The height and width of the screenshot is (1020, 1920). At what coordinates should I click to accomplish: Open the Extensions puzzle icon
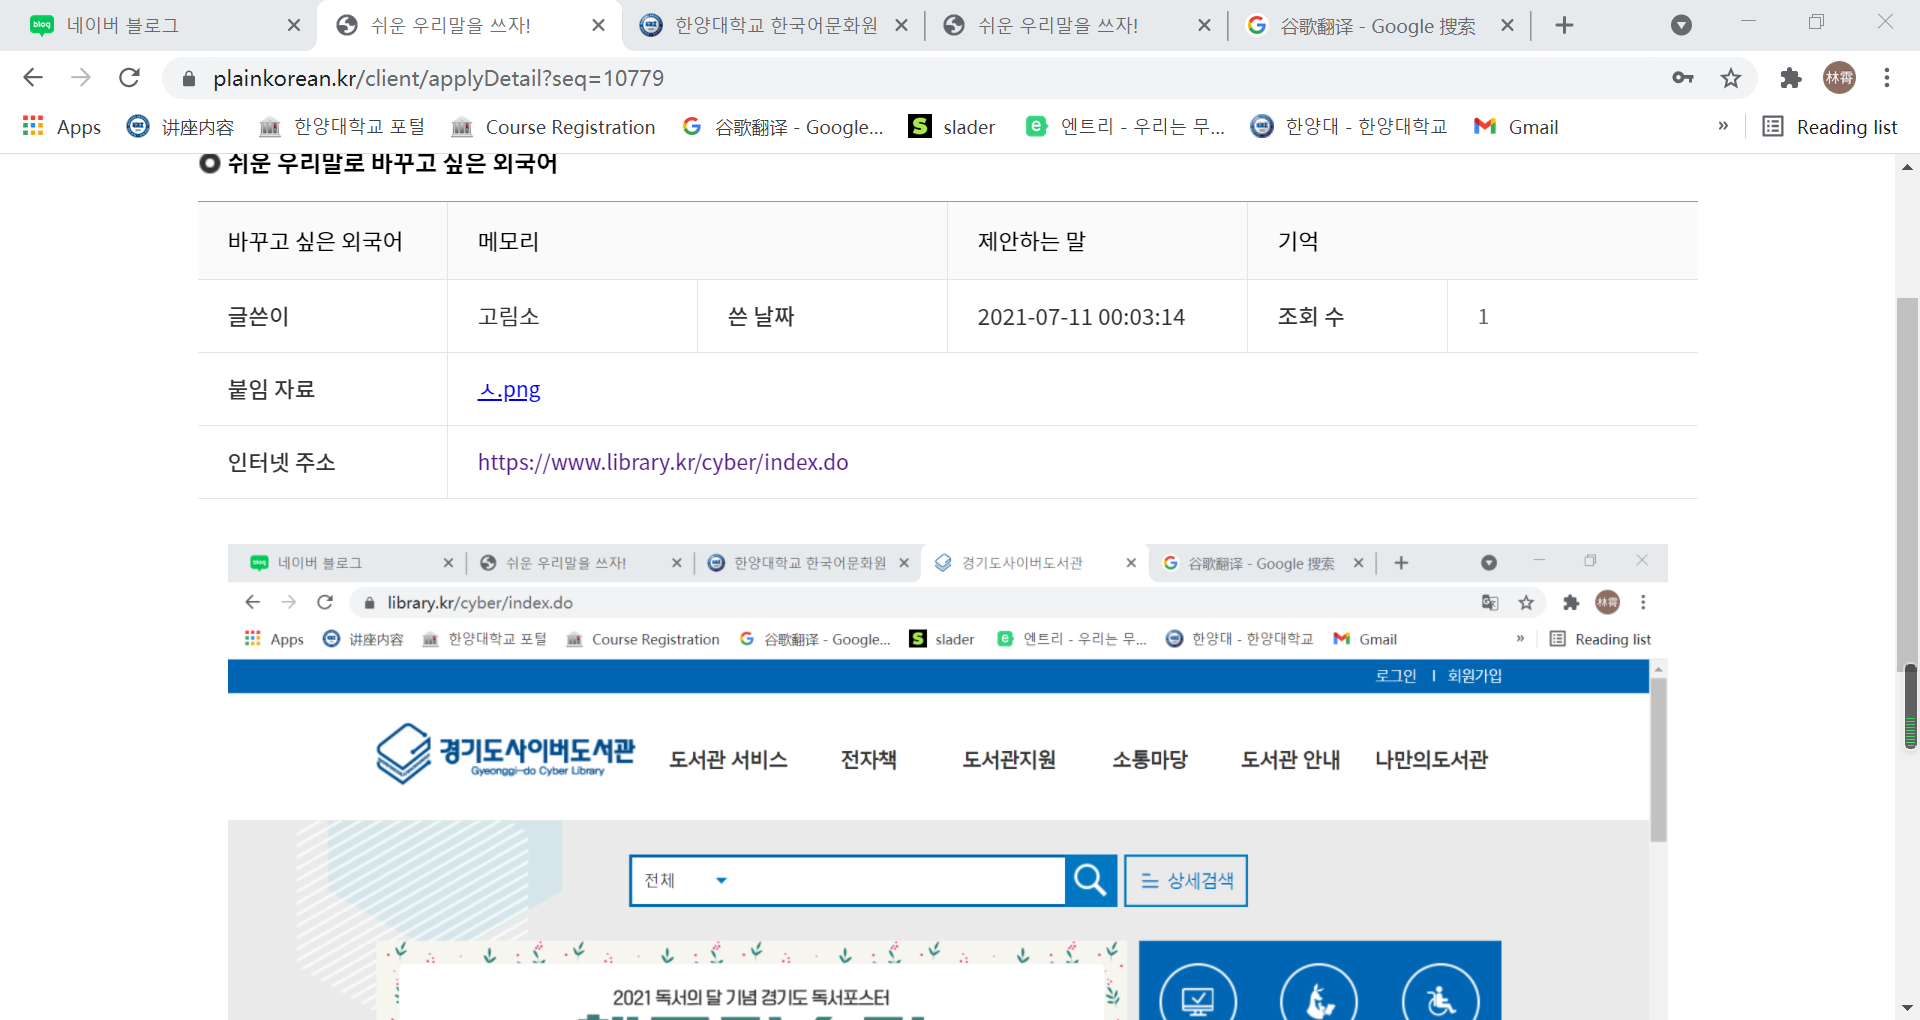click(x=1791, y=78)
